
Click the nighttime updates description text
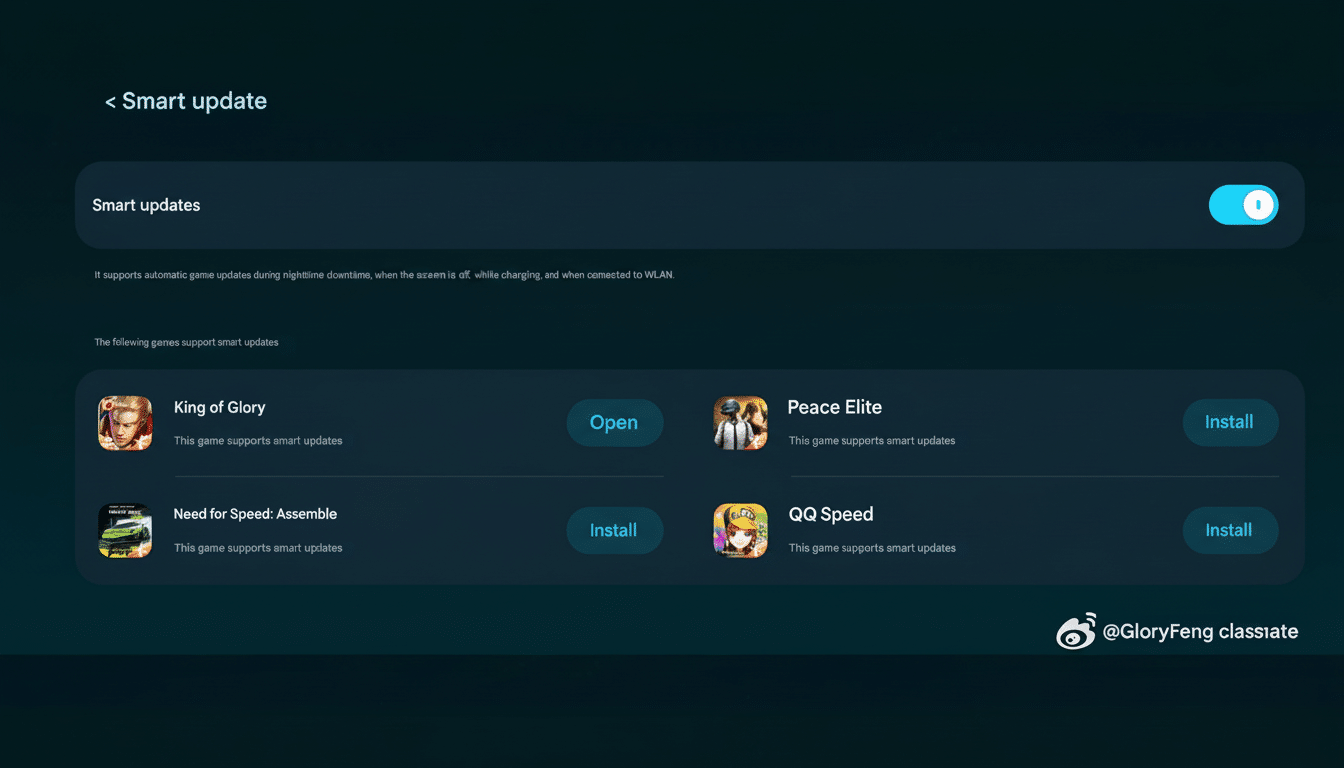[384, 274]
